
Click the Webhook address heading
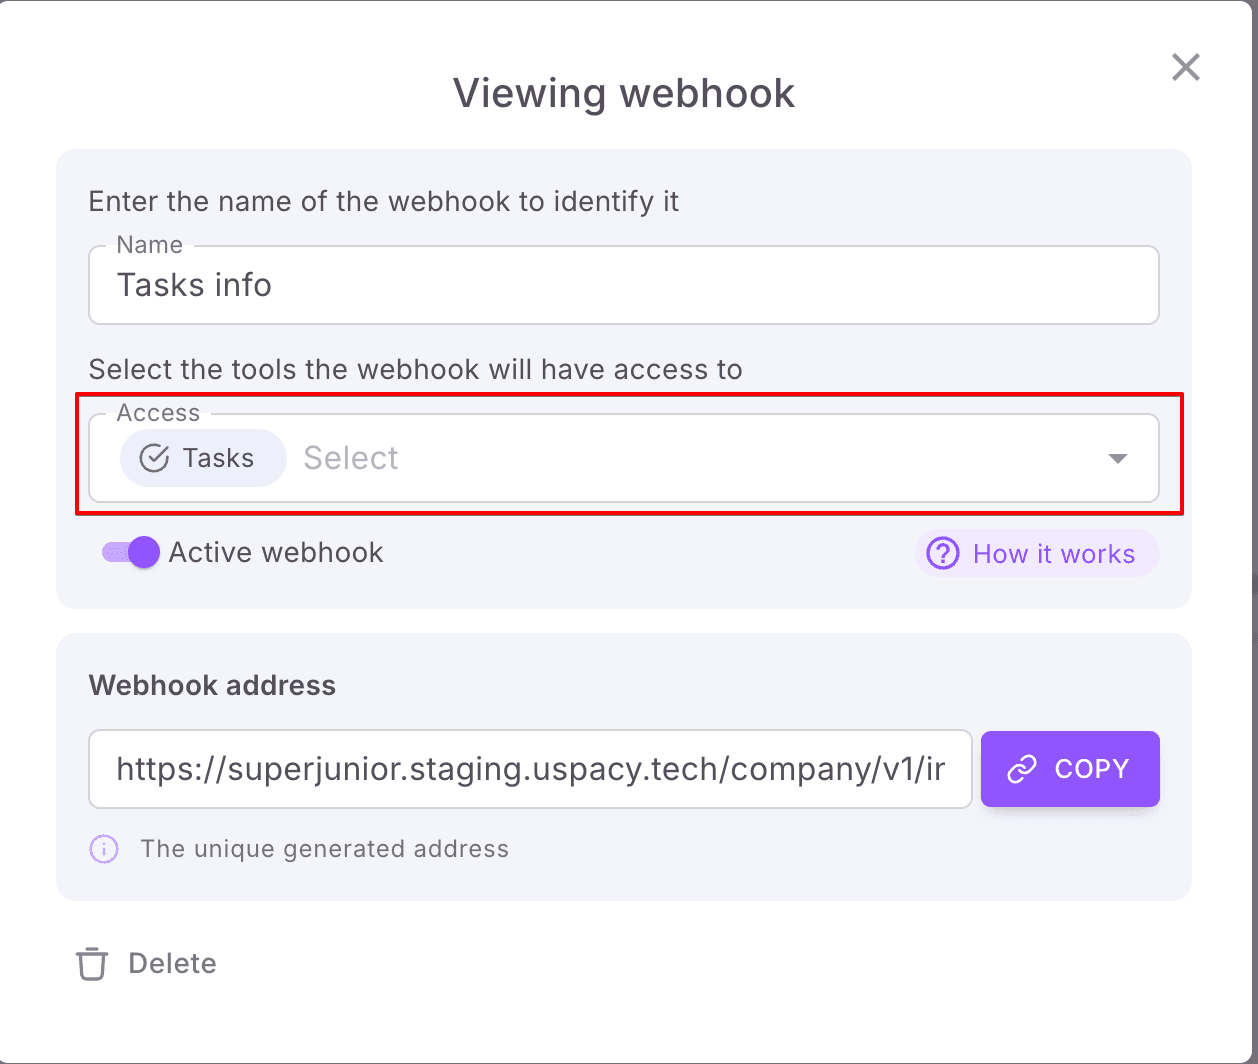tap(212, 686)
